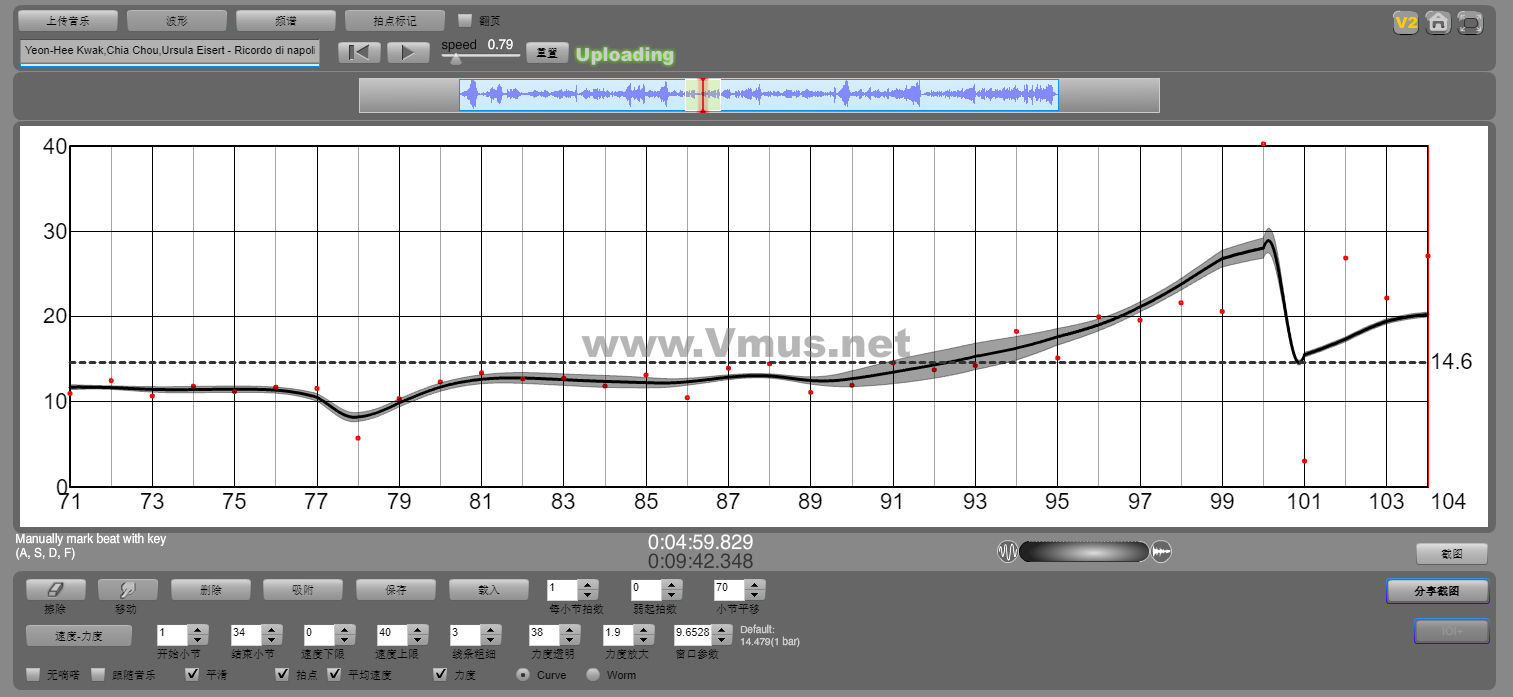Click the waveform icon left of zoom bar
1513x697 pixels.
point(1007,552)
